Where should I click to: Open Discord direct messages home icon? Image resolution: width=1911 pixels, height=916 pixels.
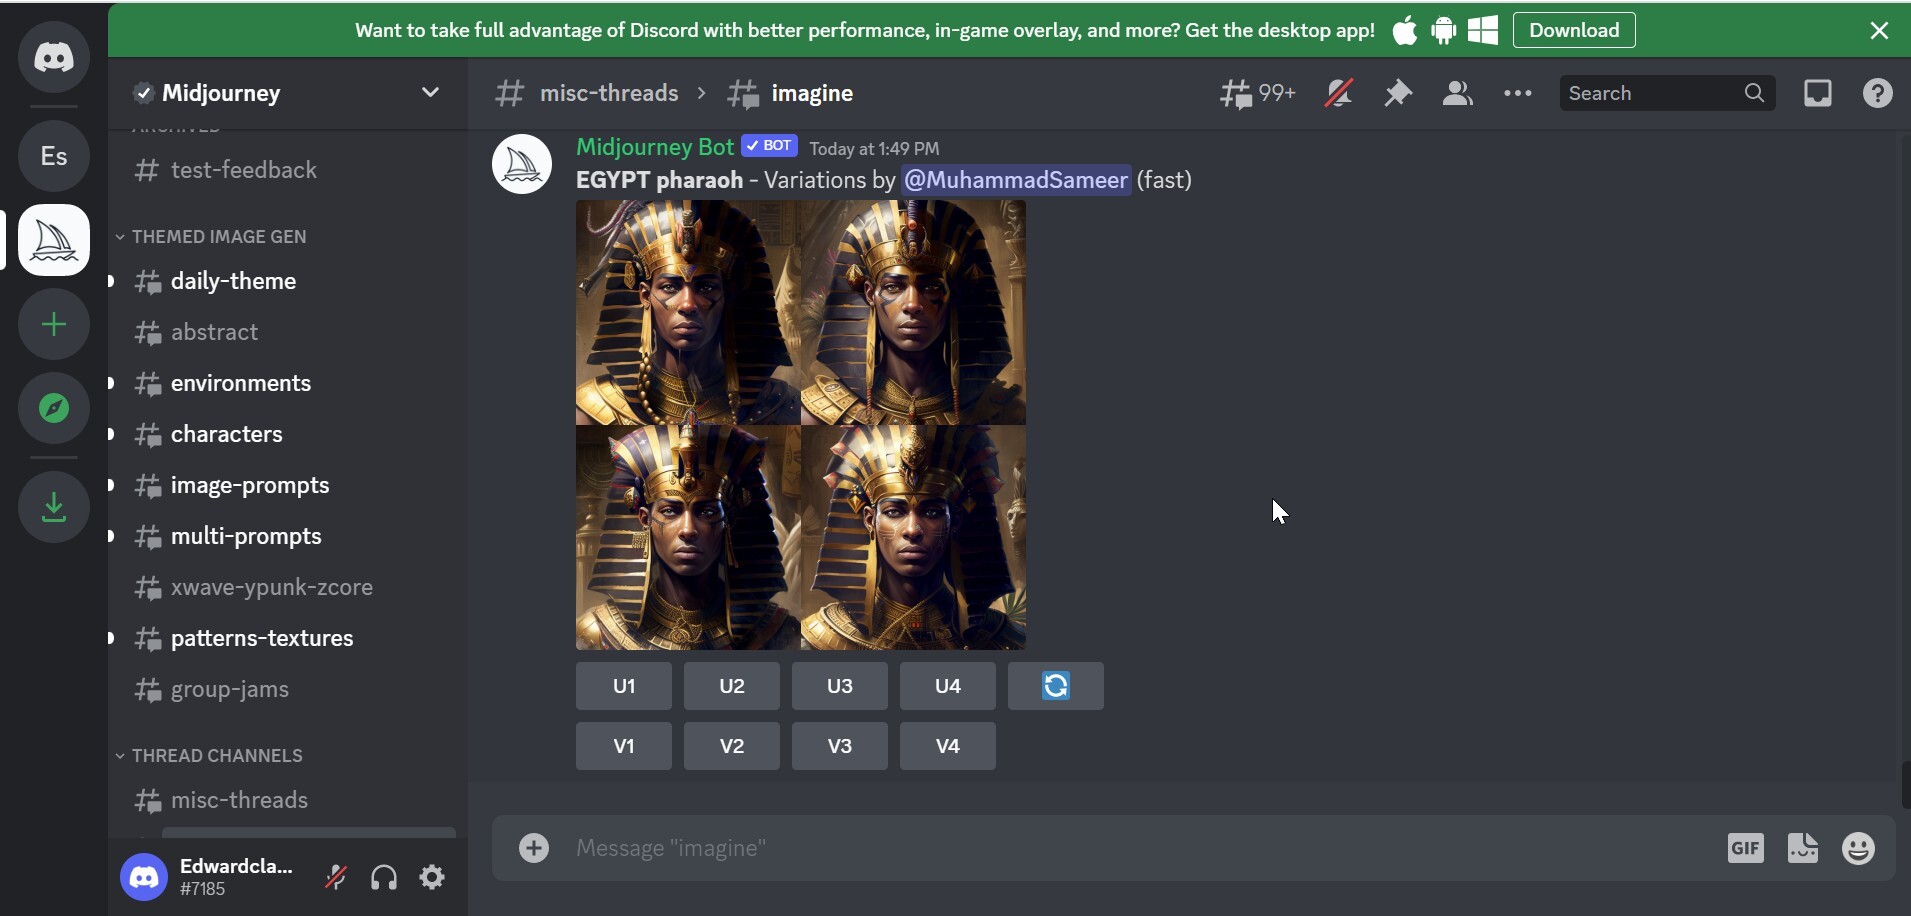pyautogui.click(x=54, y=57)
